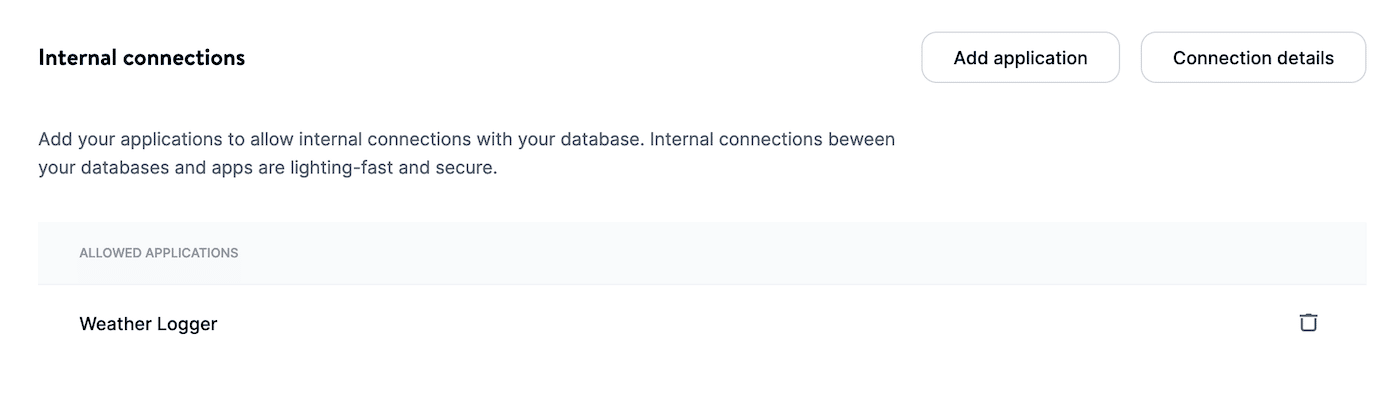Click the 'ALLOWED APPLICATIONS' label text
This screenshot has width=1400, height=403.
(x=159, y=253)
